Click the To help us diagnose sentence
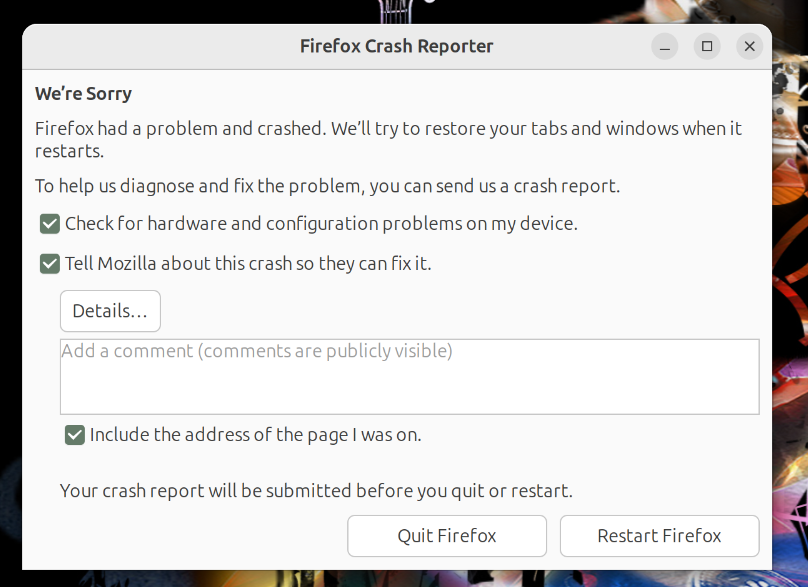 point(327,186)
